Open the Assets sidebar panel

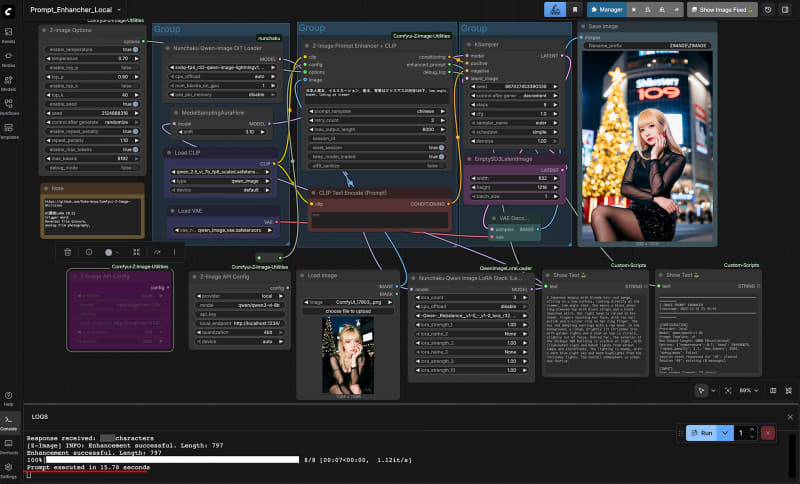click(9, 35)
